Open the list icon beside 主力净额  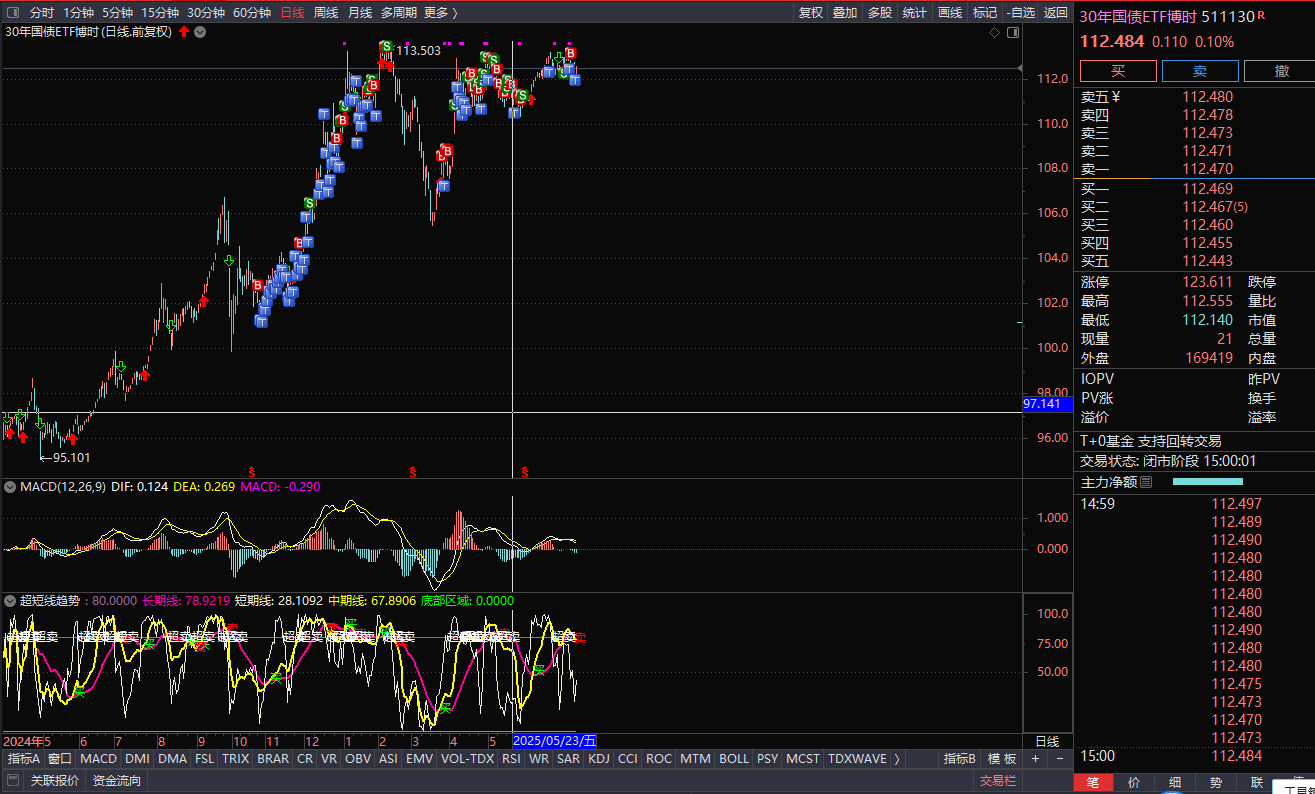pos(1146,482)
